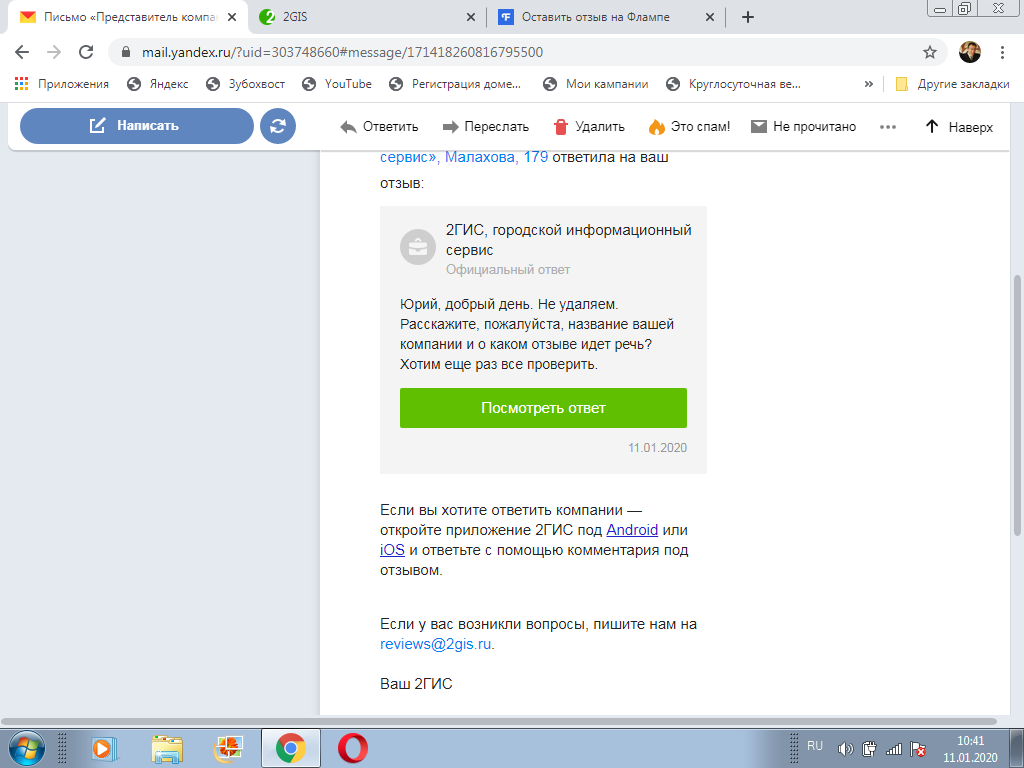Image resolution: width=1024 pixels, height=768 pixels.
Task: Switch to the 2GIS tab
Action: pos(366,17)
